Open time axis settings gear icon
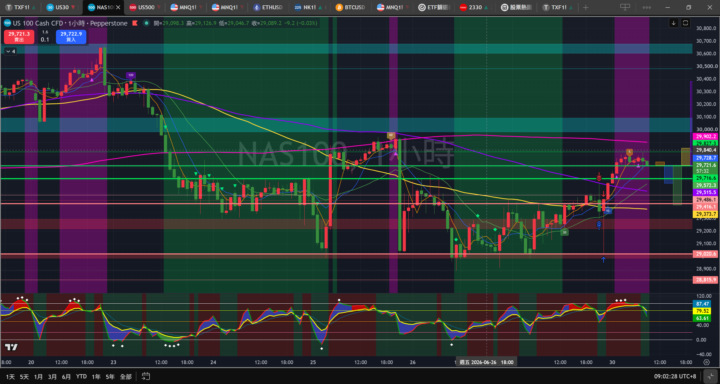720x384 pixels. click(706, 362)
